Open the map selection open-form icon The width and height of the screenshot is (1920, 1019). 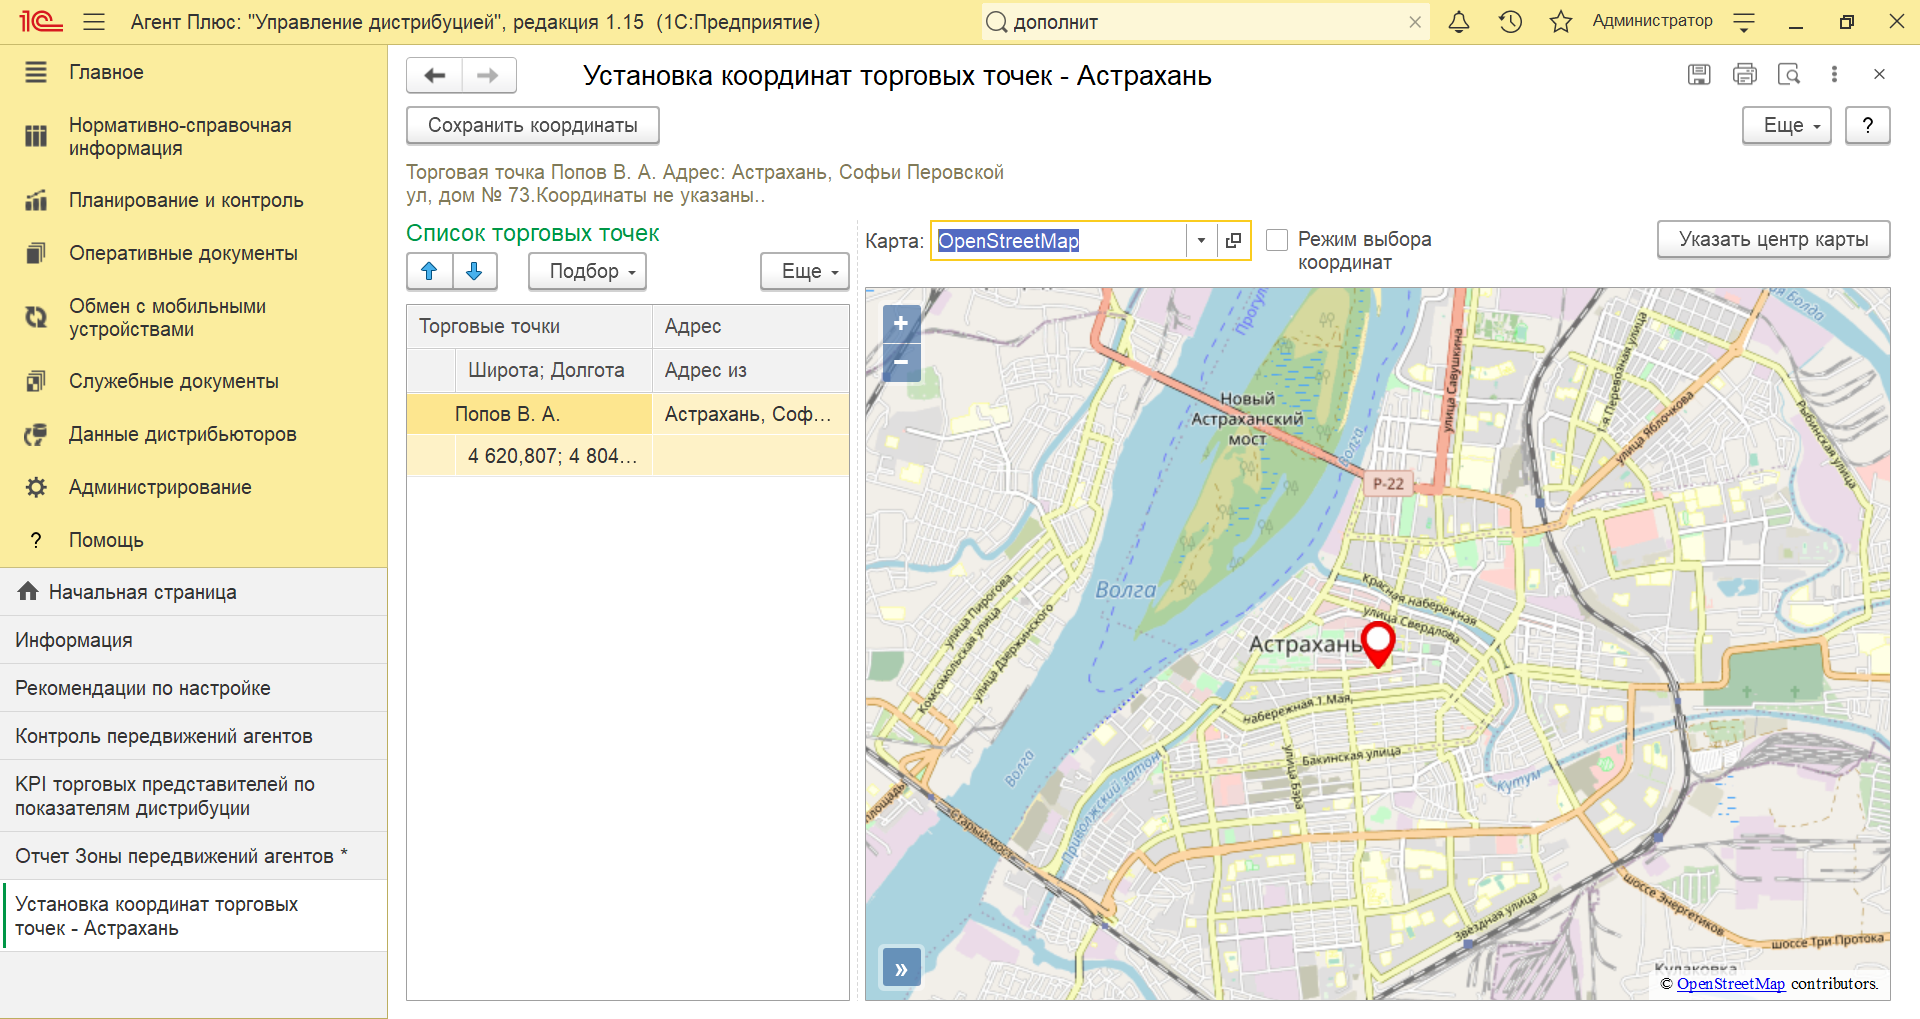point(1233,241)
